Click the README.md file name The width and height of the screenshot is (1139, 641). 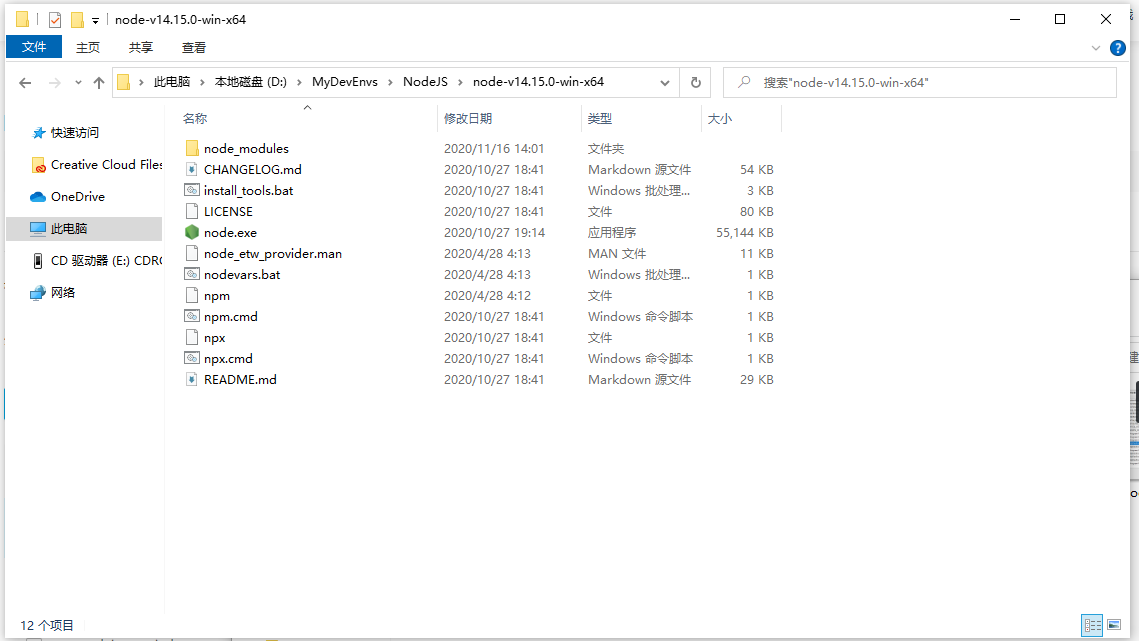(x=240, y=379)
